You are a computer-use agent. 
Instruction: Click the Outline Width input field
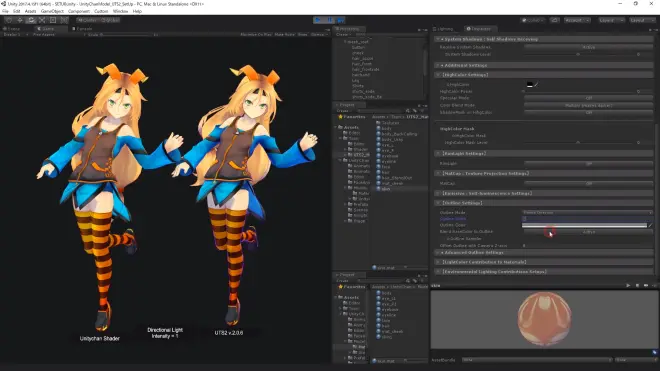588,219
